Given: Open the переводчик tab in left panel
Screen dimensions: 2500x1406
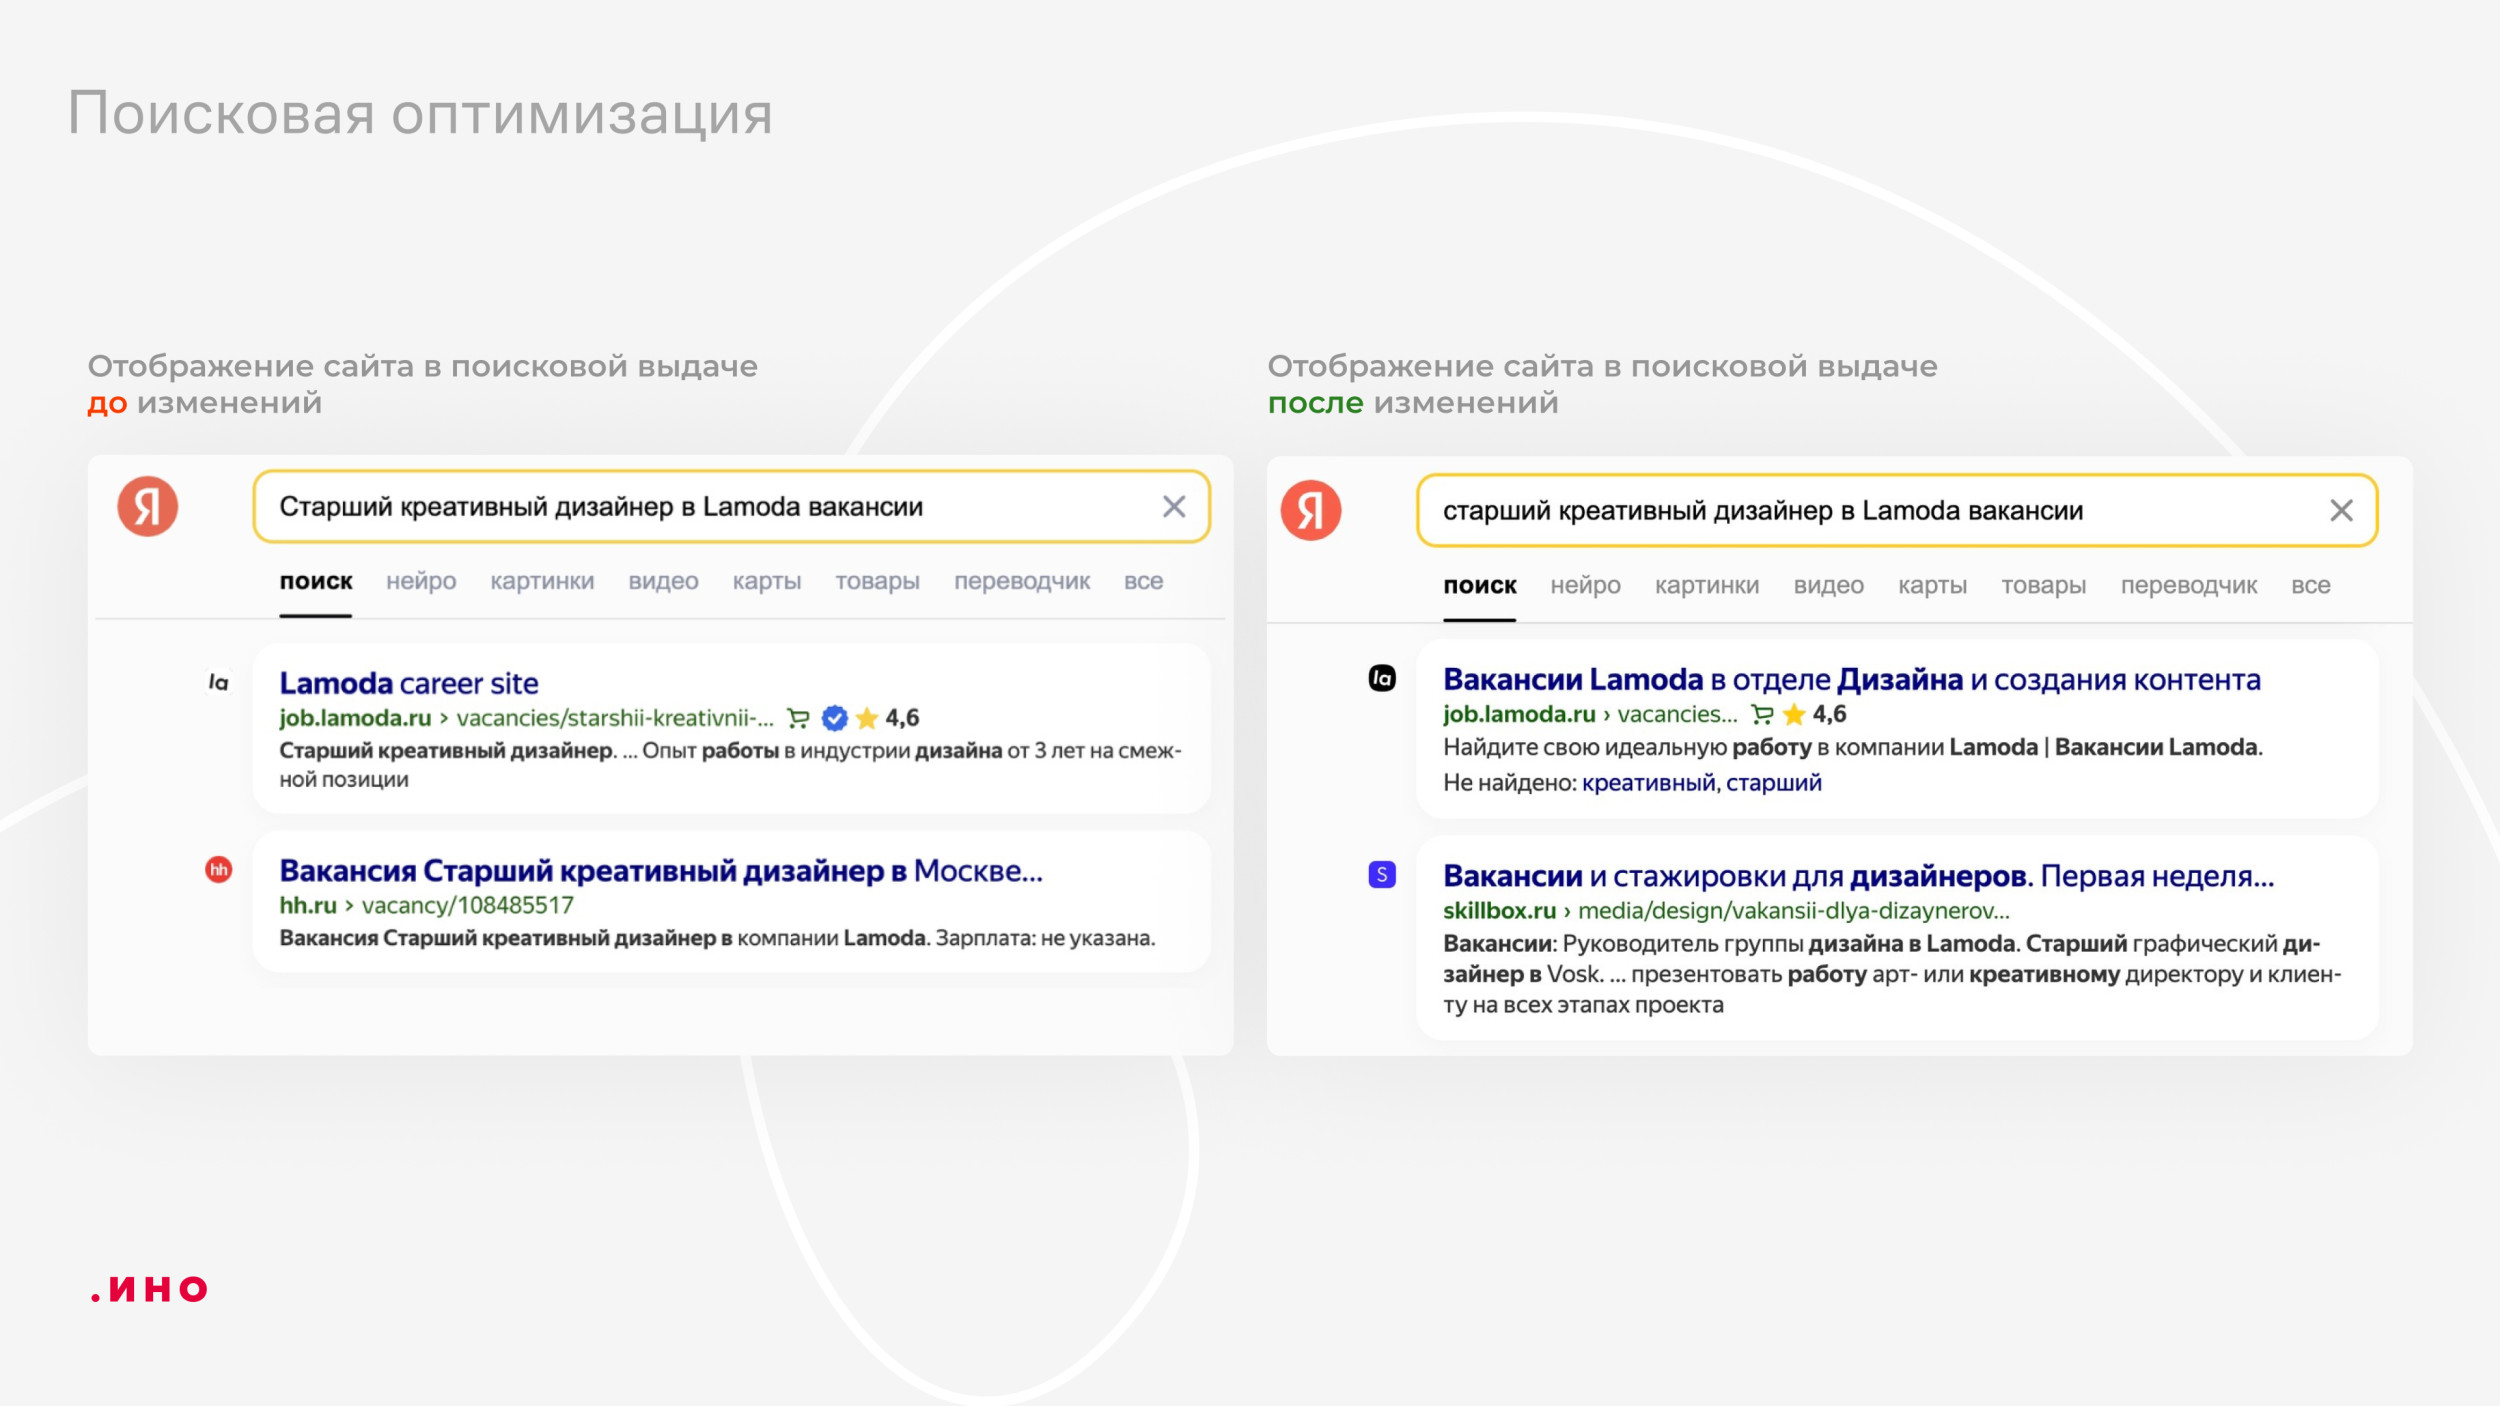Looking at the screenshot, I should tap(1021, 581).
